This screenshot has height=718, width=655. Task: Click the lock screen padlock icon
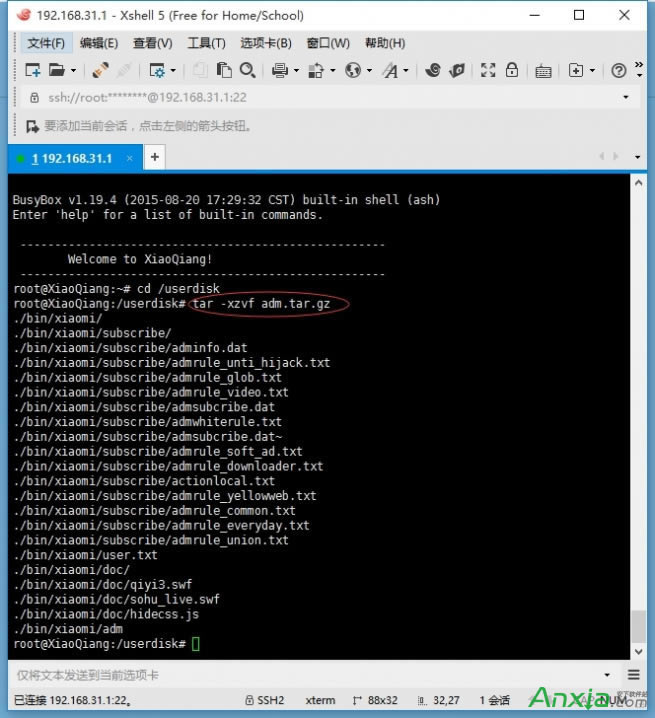point(512,70)
